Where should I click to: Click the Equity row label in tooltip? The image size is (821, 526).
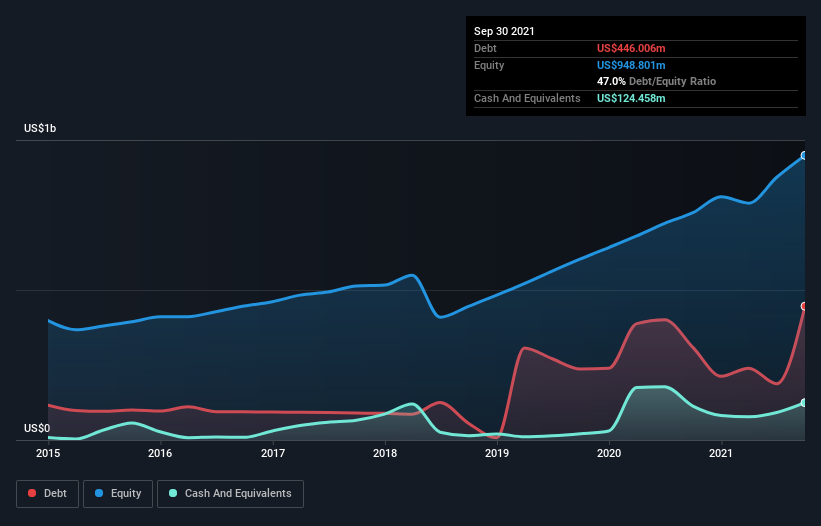(x=489, y=65)
